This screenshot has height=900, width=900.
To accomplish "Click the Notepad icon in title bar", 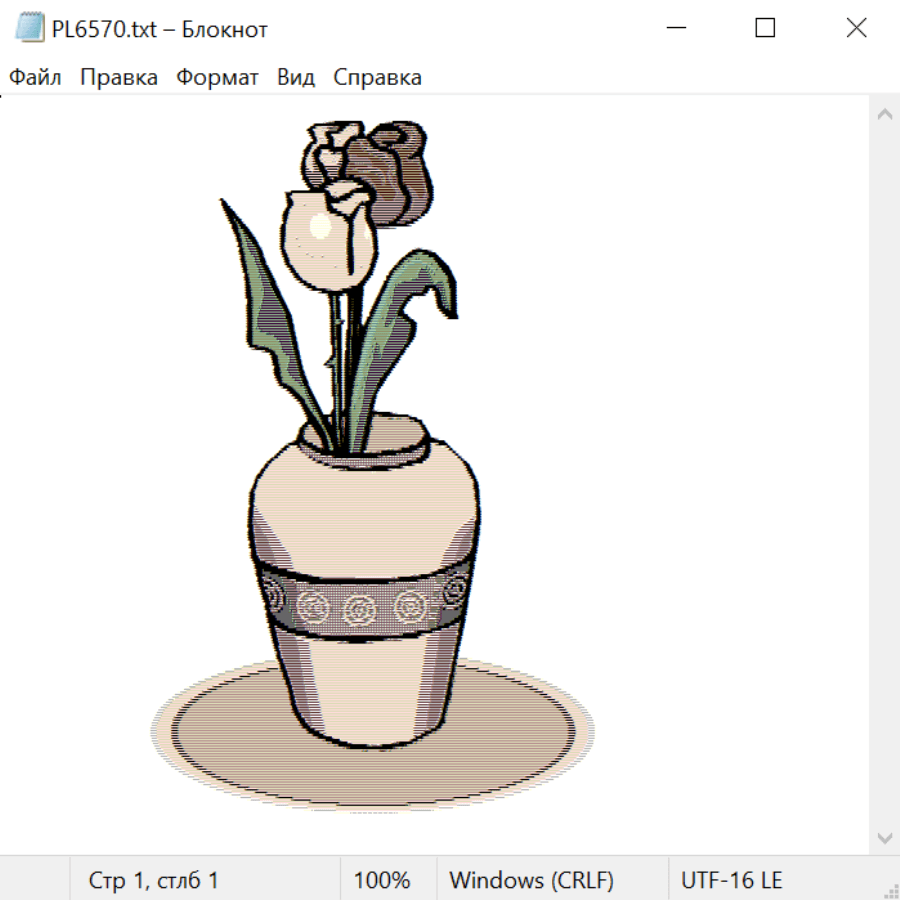I will (x=30, y=28).
